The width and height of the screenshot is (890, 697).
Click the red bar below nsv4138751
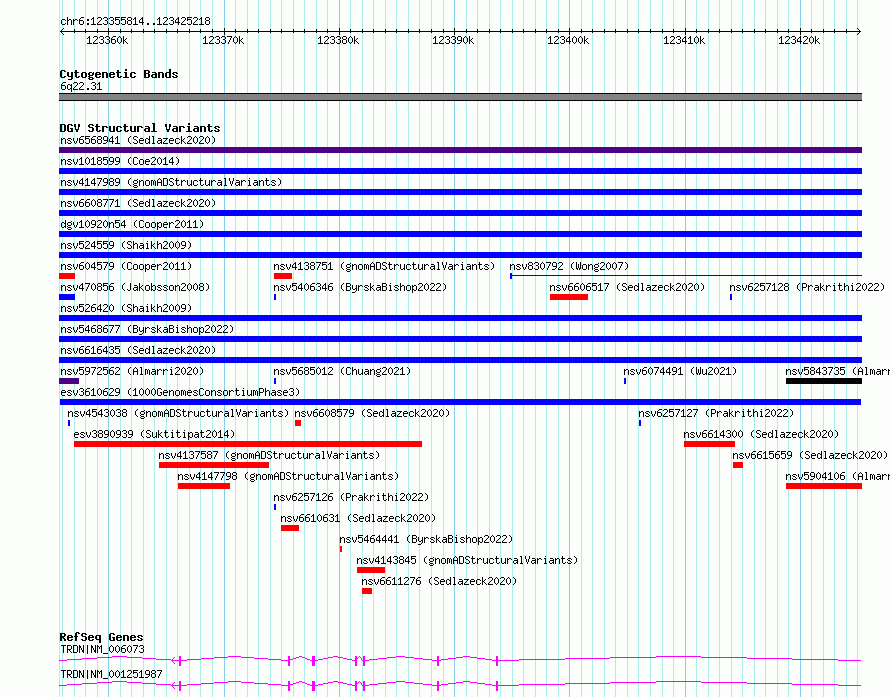[x=283, y=276]
